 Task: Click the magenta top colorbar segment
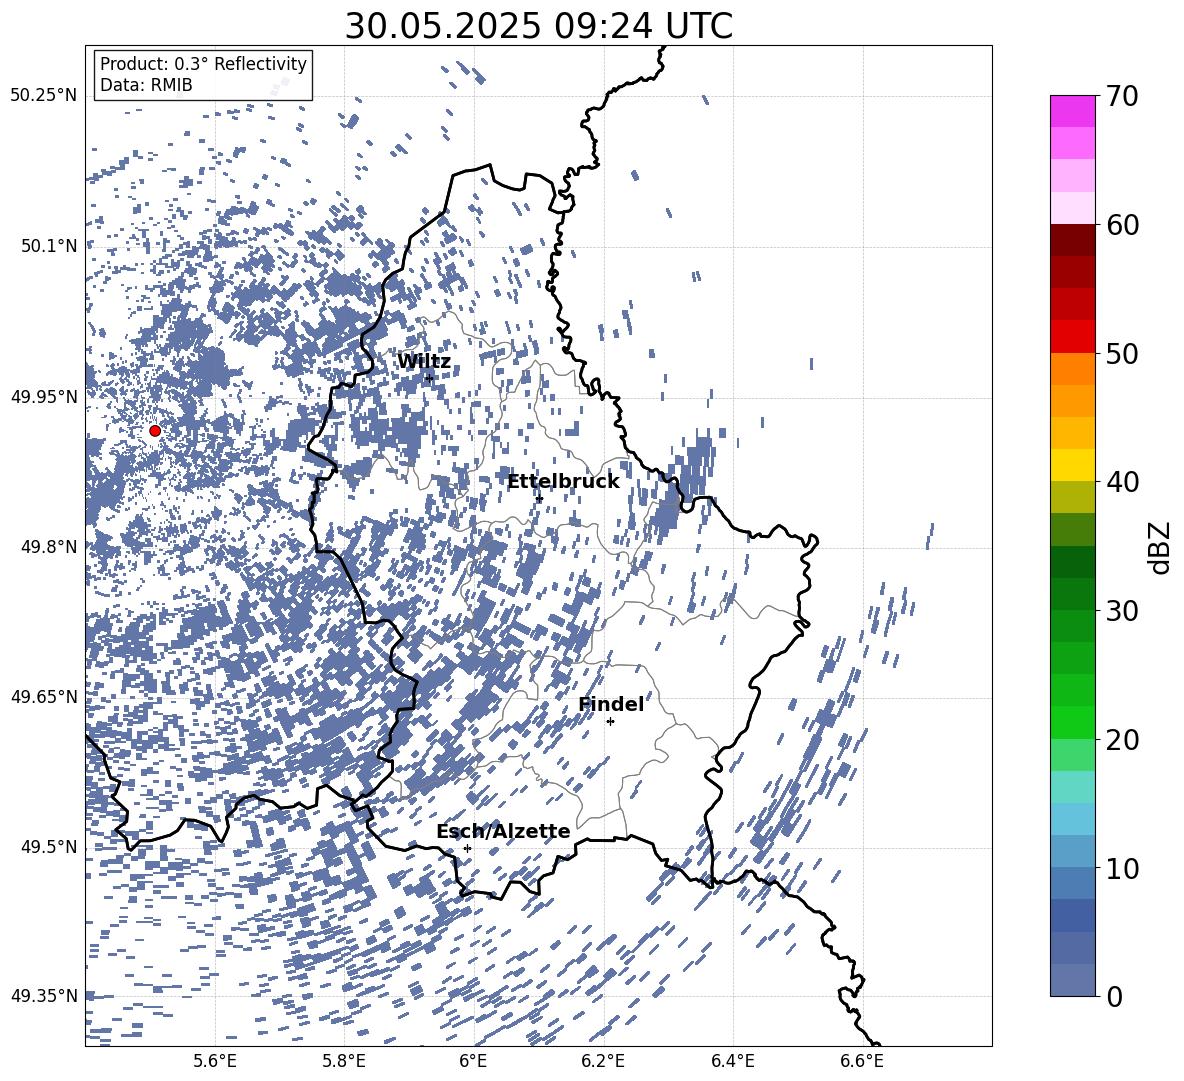(x=1073, y=112)
